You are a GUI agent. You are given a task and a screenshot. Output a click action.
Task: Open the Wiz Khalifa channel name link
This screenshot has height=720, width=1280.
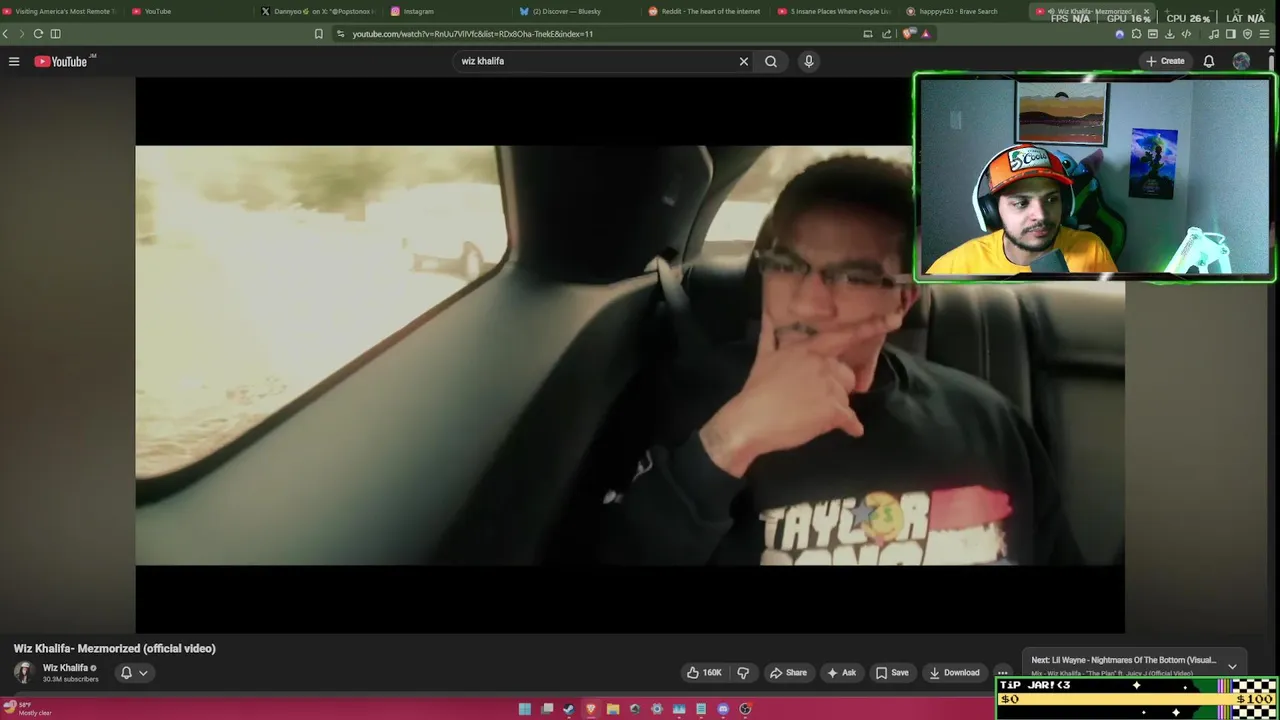point(66,668)
